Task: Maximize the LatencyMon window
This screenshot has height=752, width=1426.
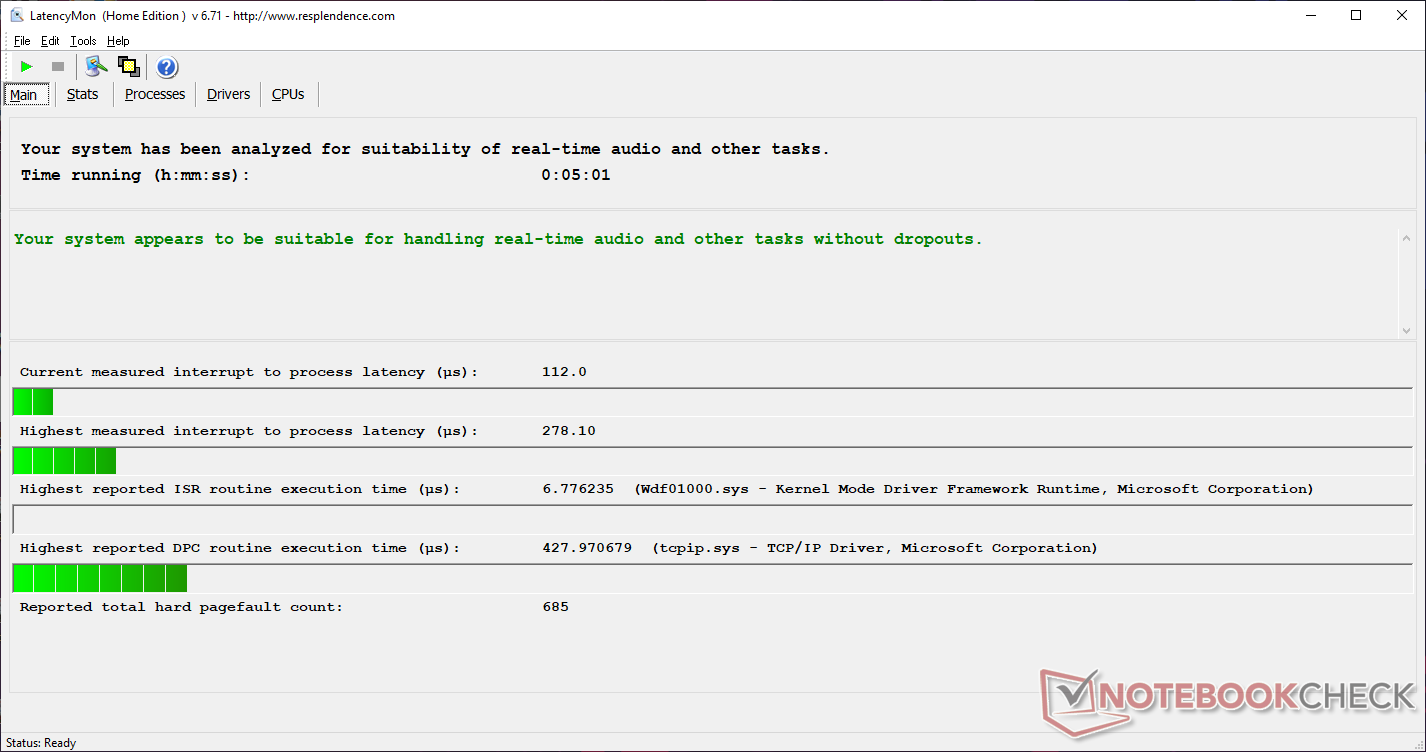Action: (x=1356, y=15)
